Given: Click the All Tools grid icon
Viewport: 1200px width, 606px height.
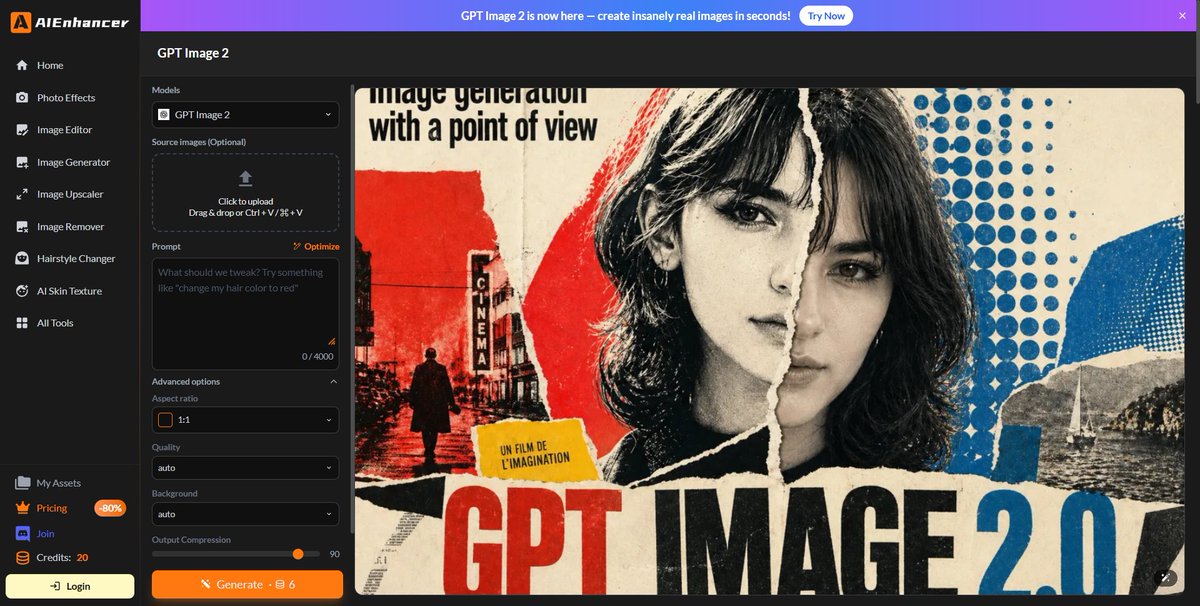Looking at the screenshot, I should pos(22,323).
